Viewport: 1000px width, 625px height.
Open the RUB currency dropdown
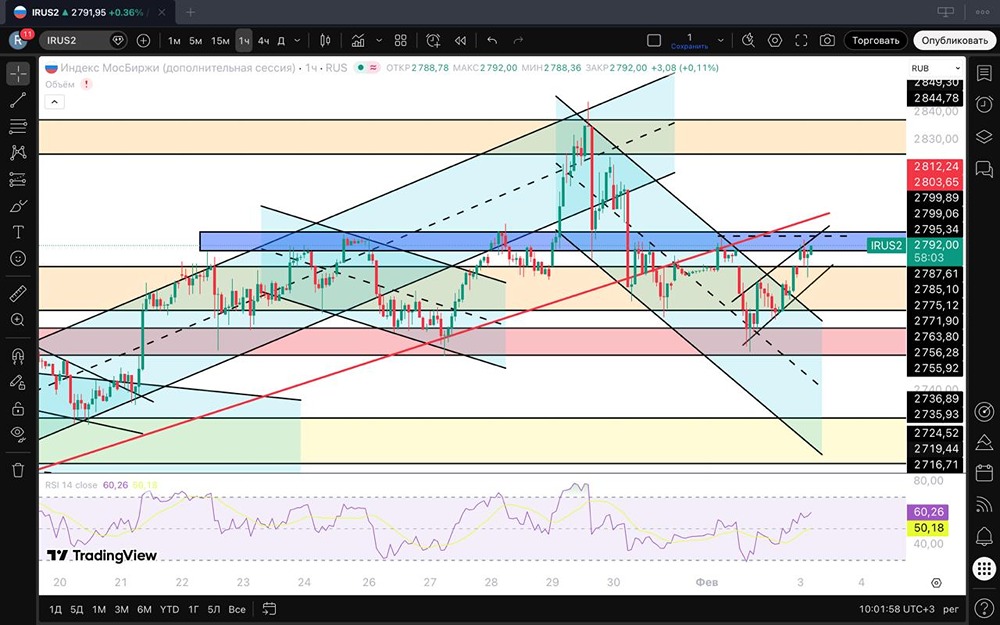[935, 68]
